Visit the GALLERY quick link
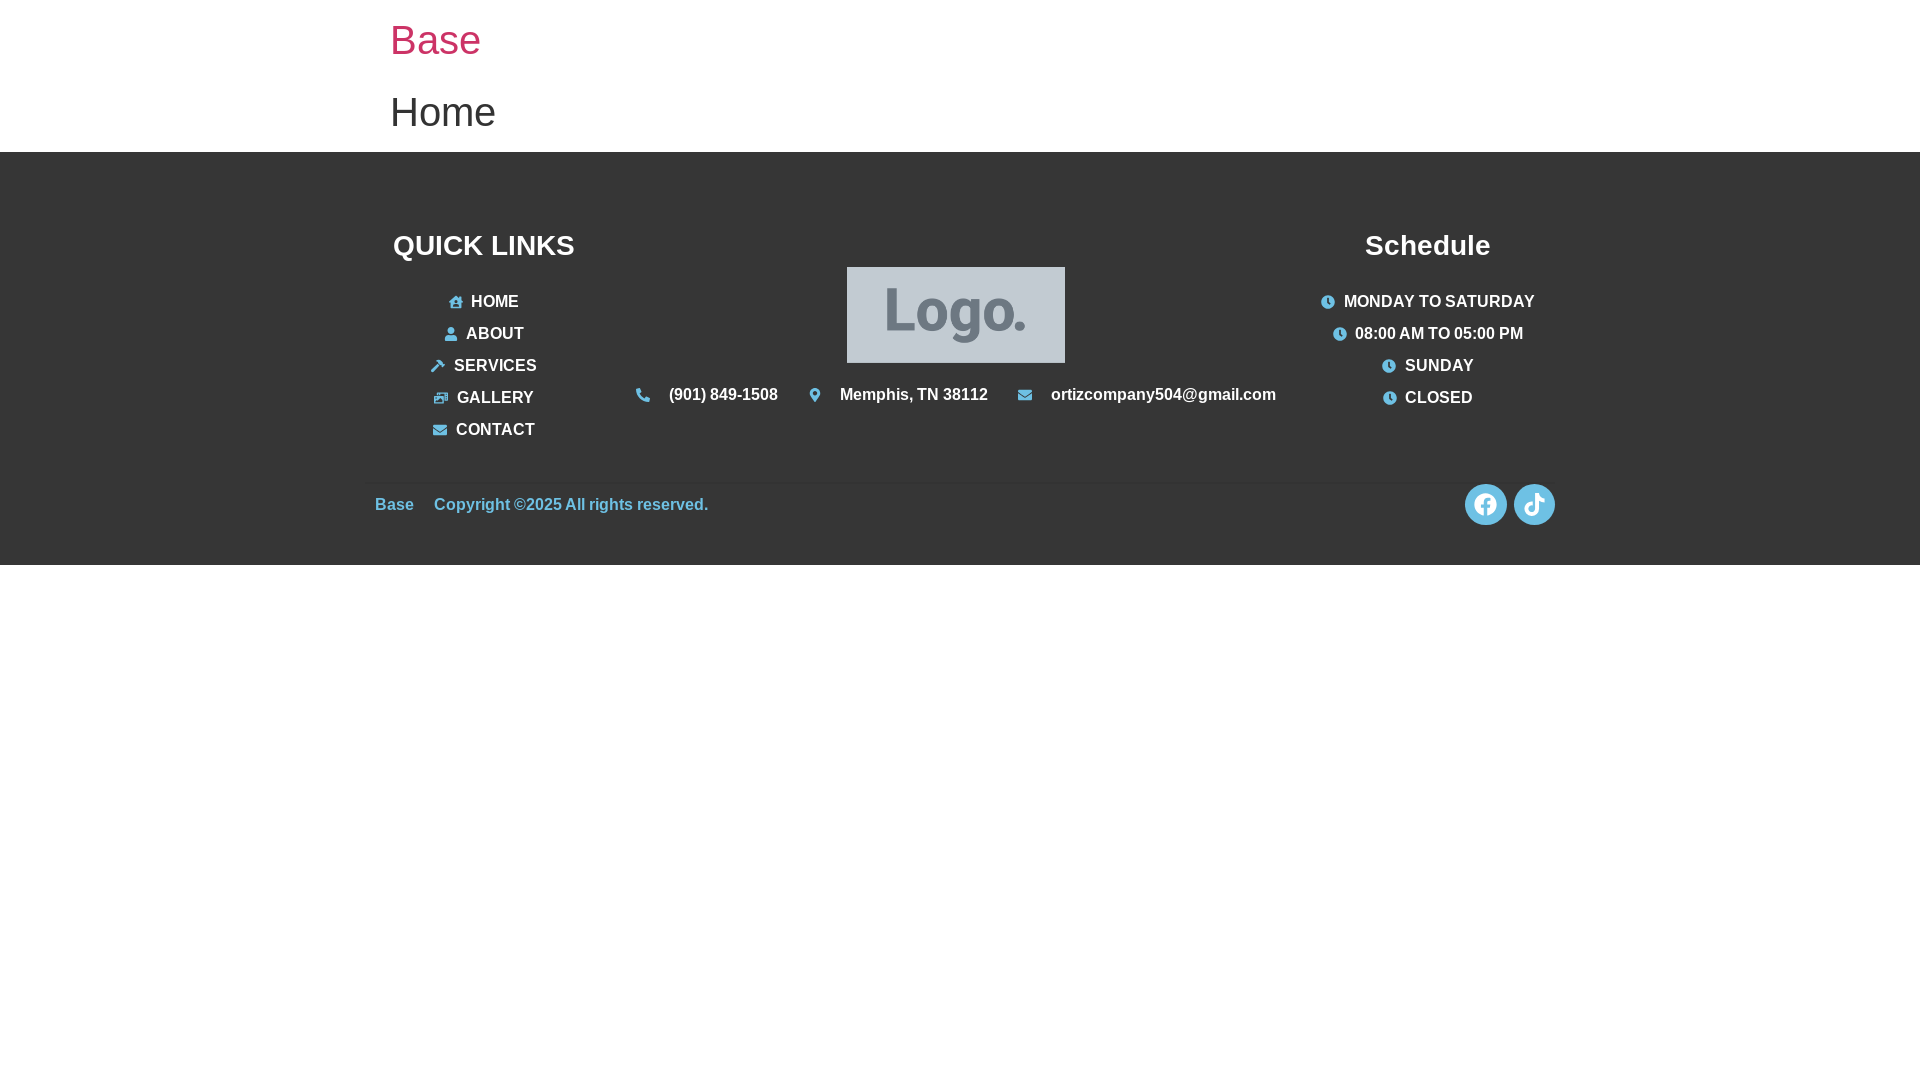Viewport: 1920px width, 1080px height. (495, 398)
